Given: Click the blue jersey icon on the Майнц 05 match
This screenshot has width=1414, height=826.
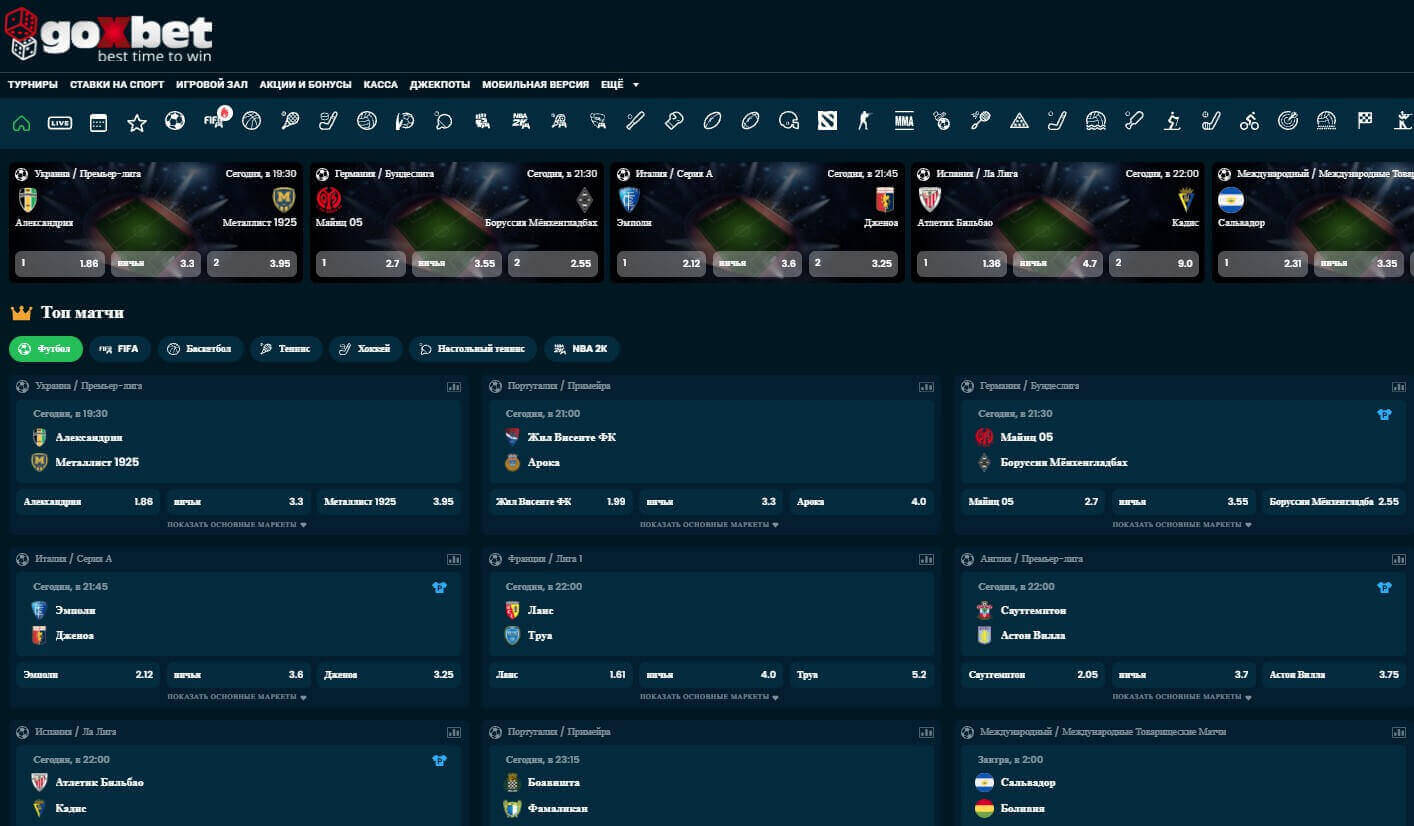Looking at the screenshot, I should click(x=1385, y=414).
